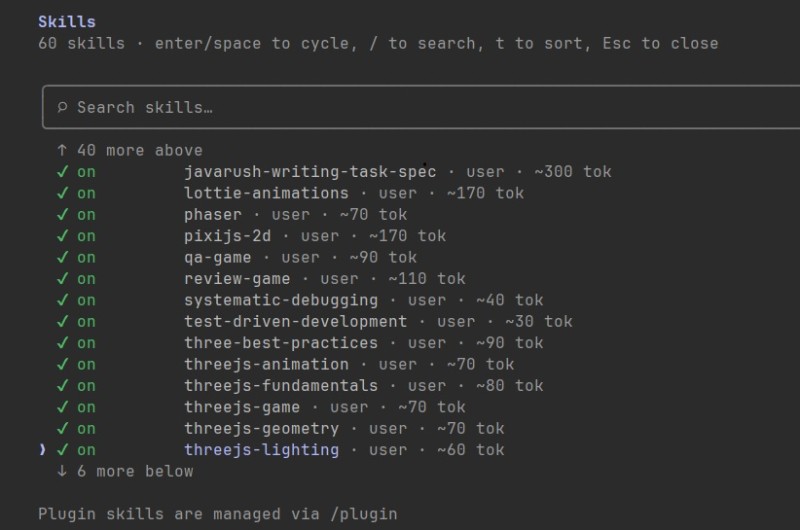
Task: Select the review-game skill name
Action: (x=237, y=279)
